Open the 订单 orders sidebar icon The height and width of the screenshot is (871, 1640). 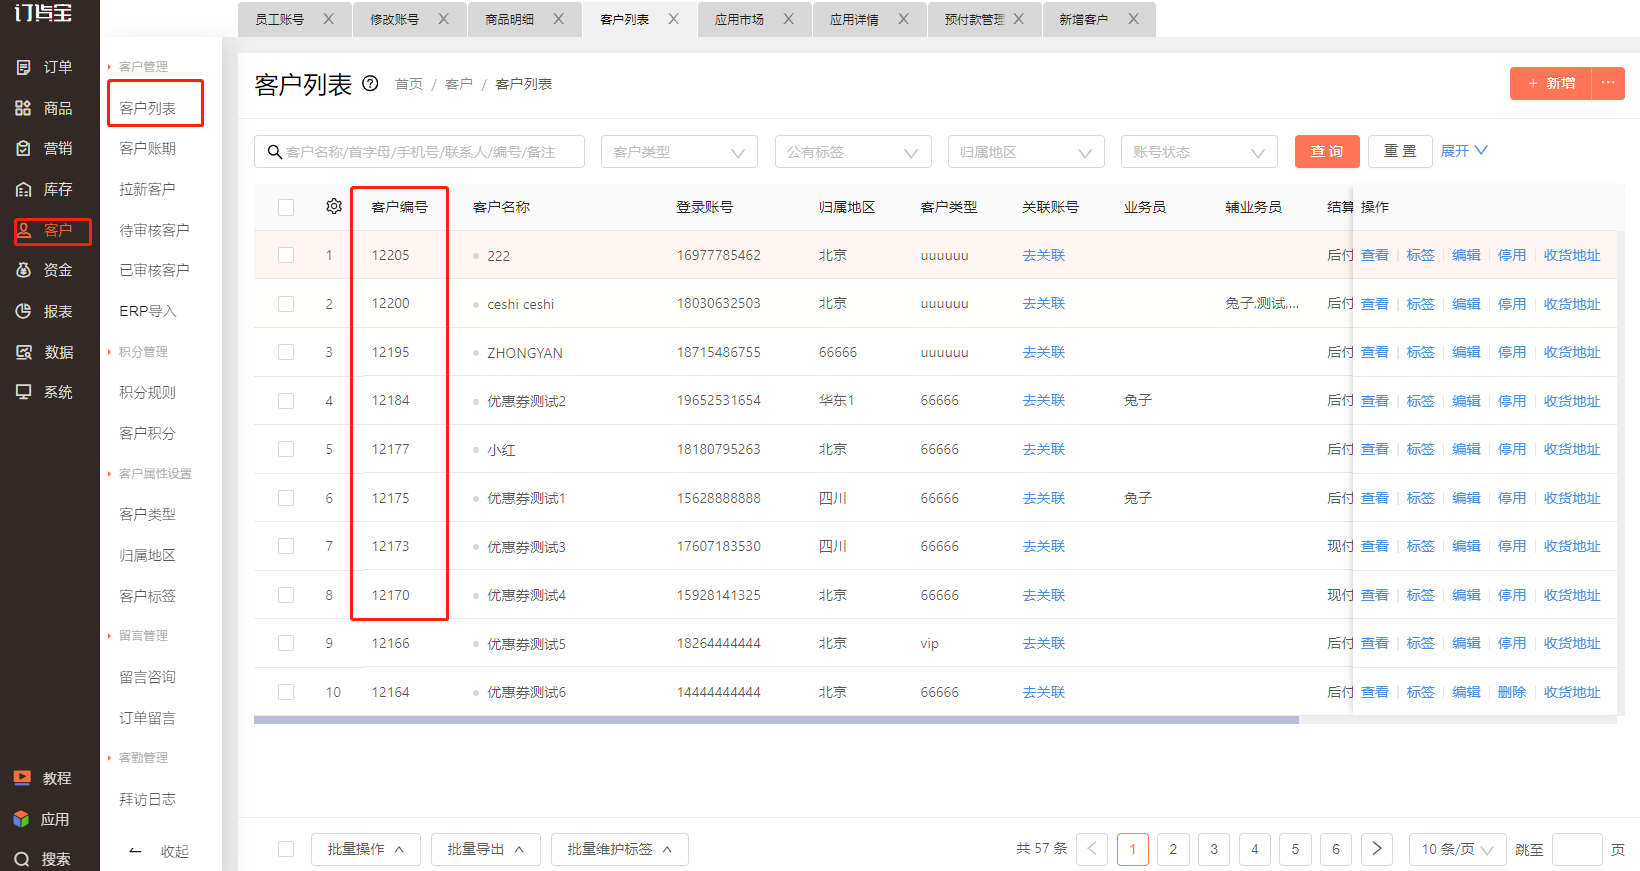pos(23,67)
